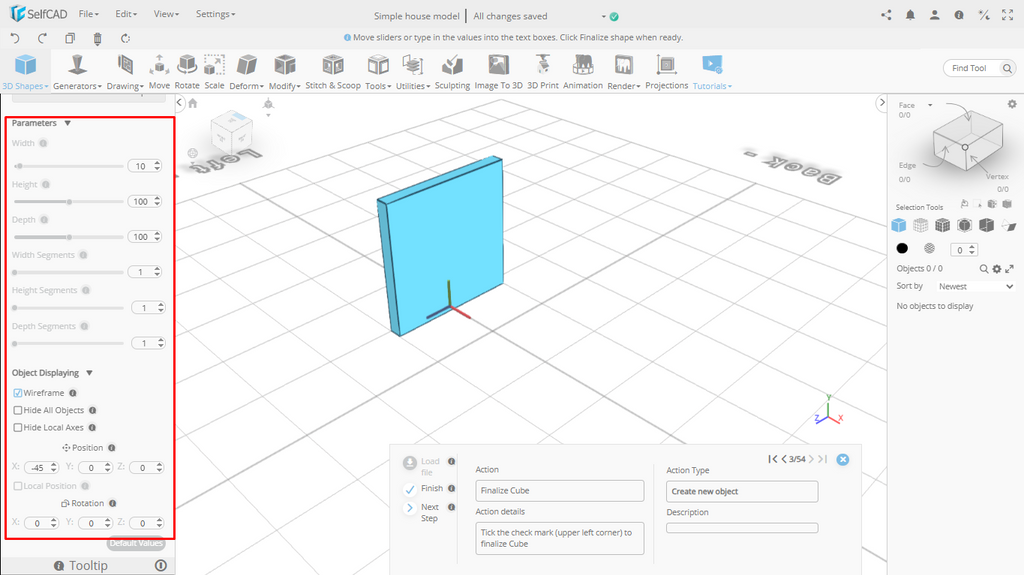This screenshot has width=1024, height=575.
Task: Open the Sort by Newest dropdown
Action: 975,286
